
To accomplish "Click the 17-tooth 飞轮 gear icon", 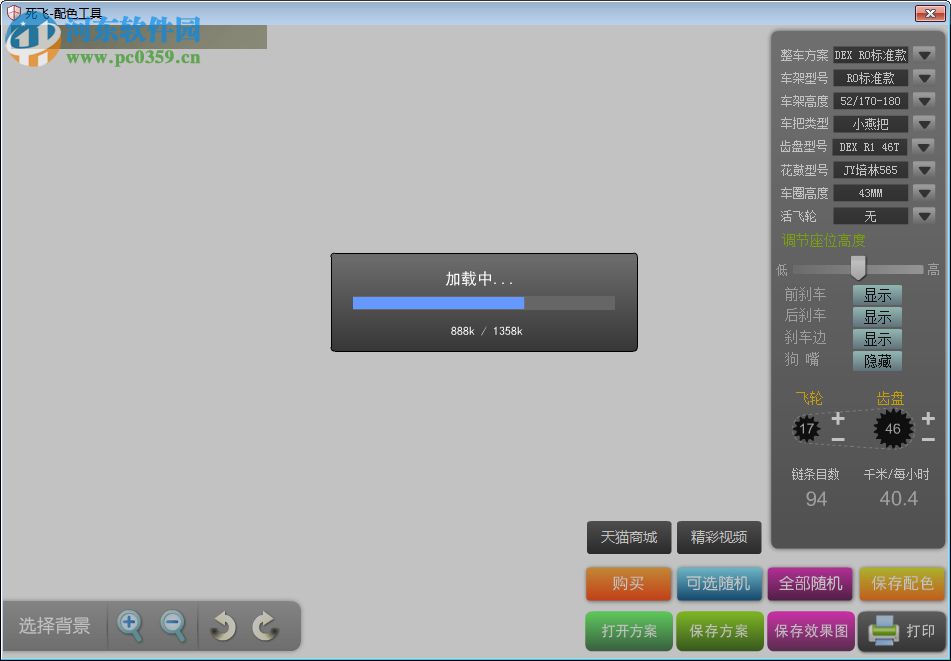I will [x=807, y=429].
